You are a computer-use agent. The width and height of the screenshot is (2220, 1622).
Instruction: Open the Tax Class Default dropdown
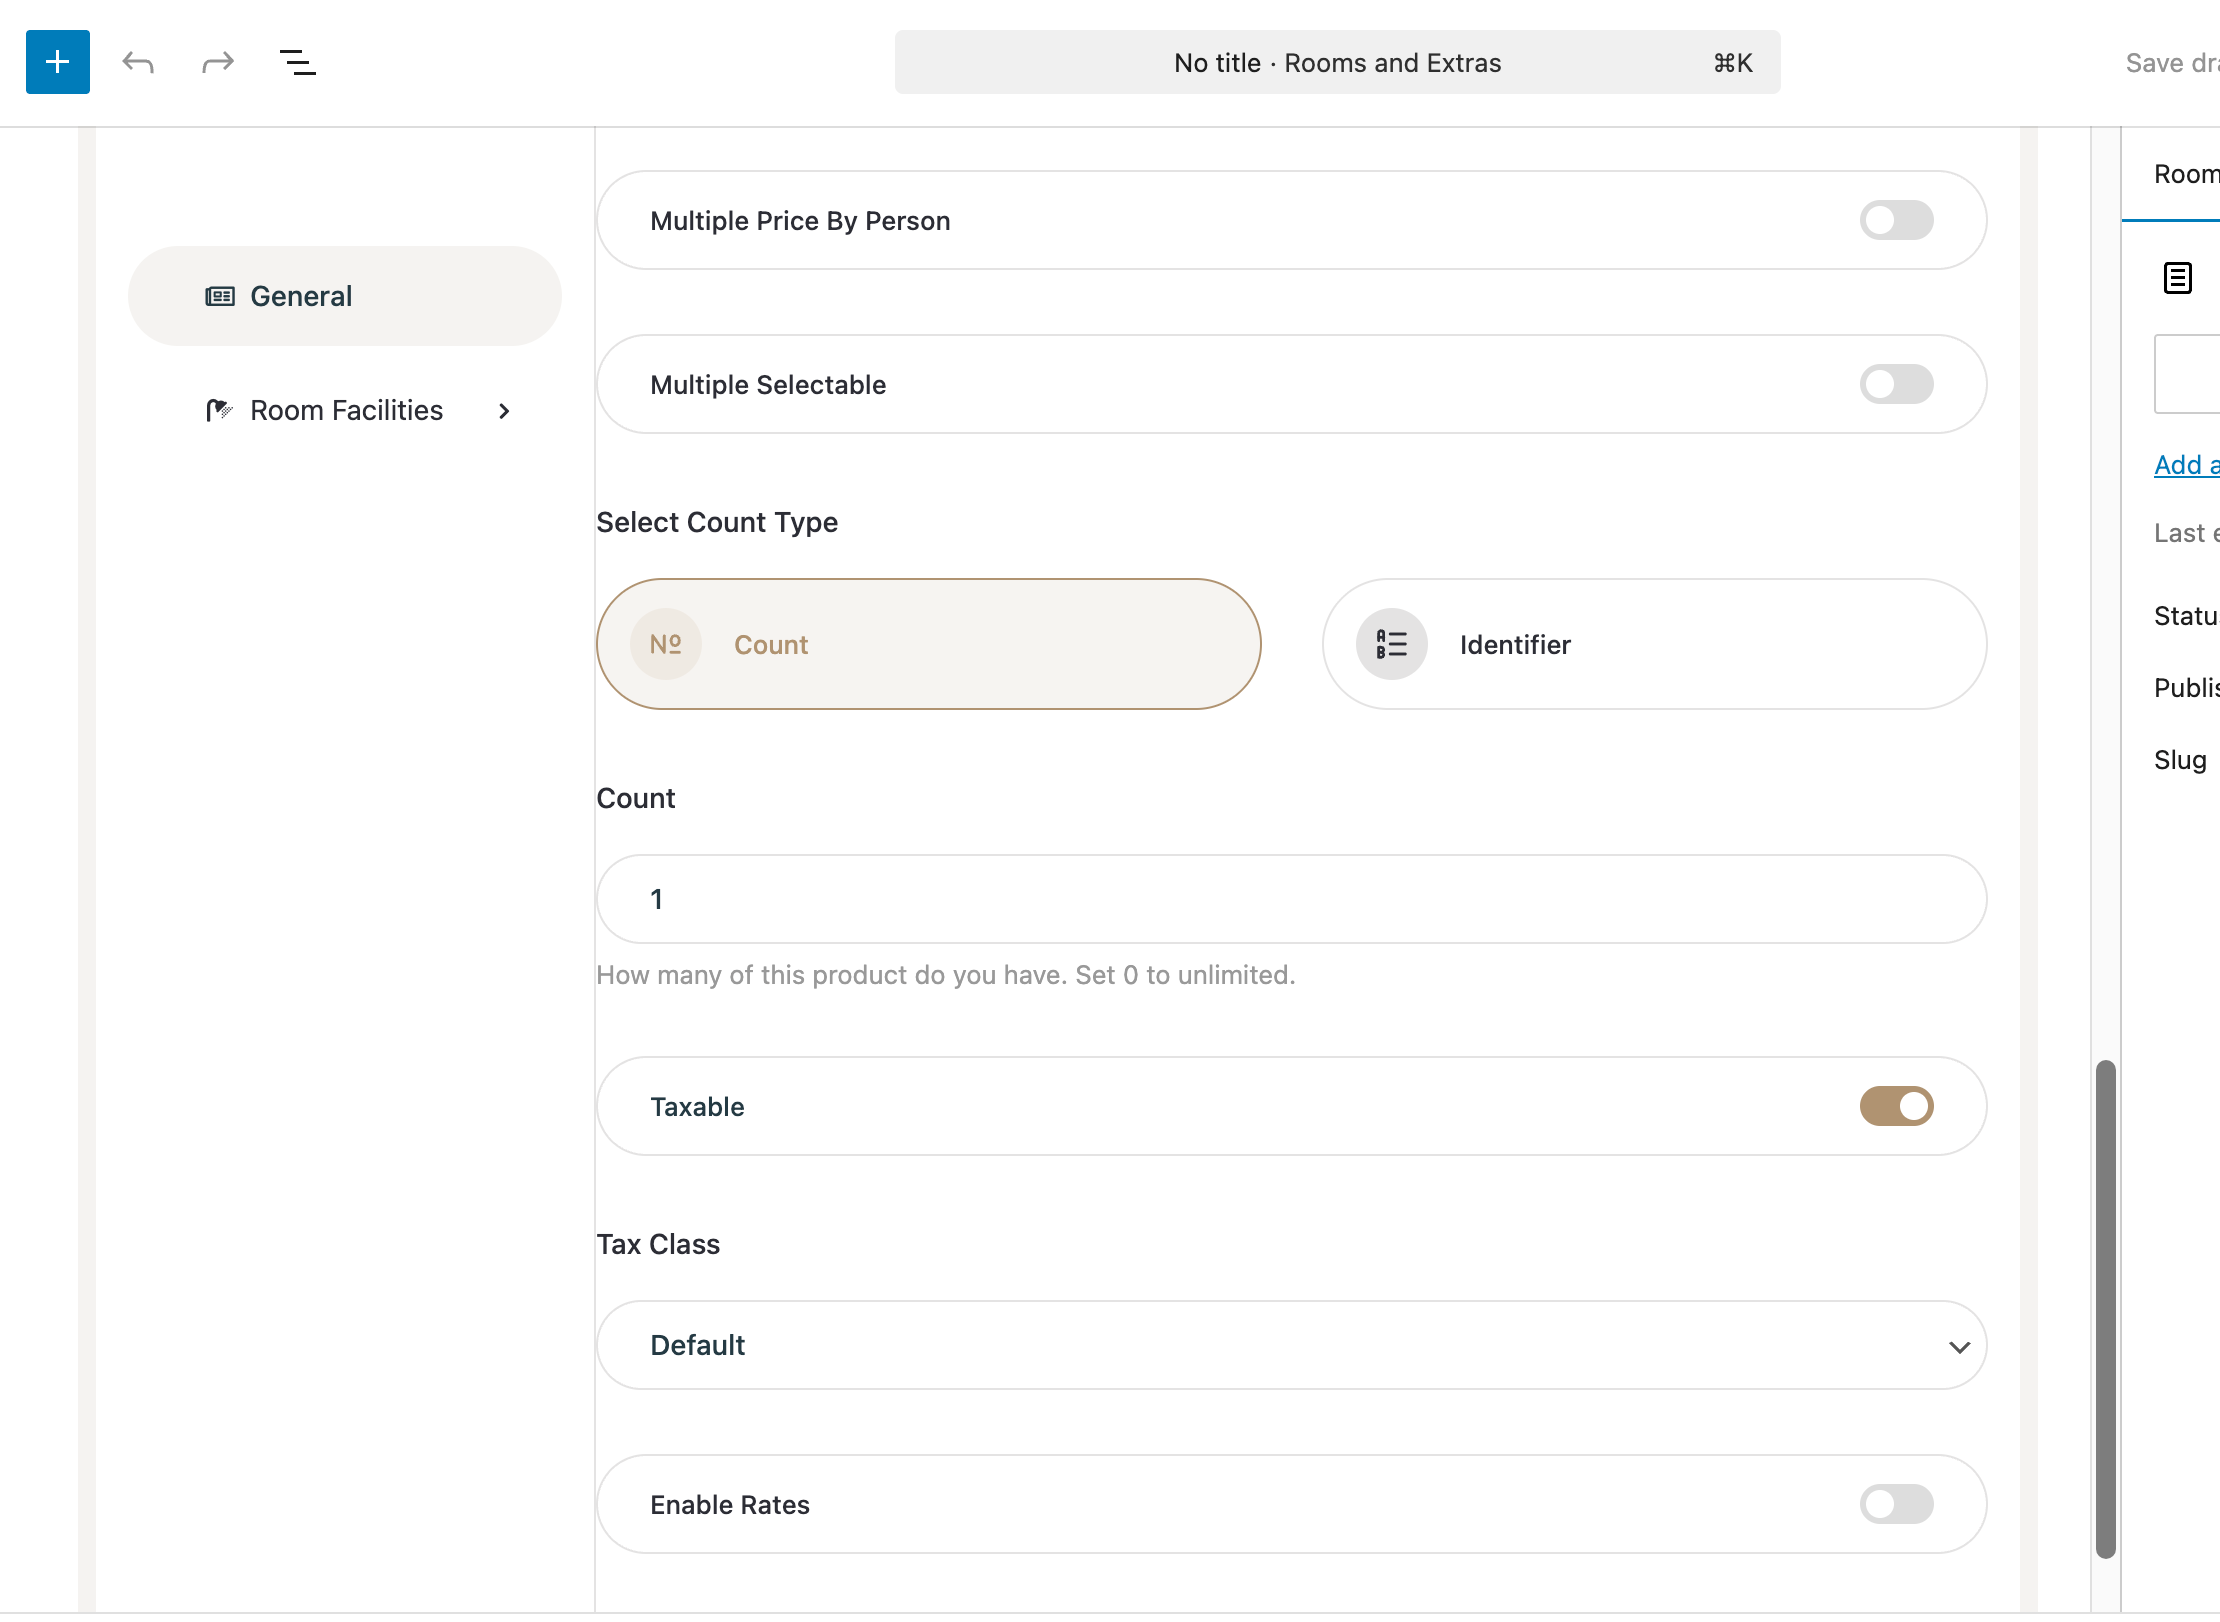point(1290,1345)
